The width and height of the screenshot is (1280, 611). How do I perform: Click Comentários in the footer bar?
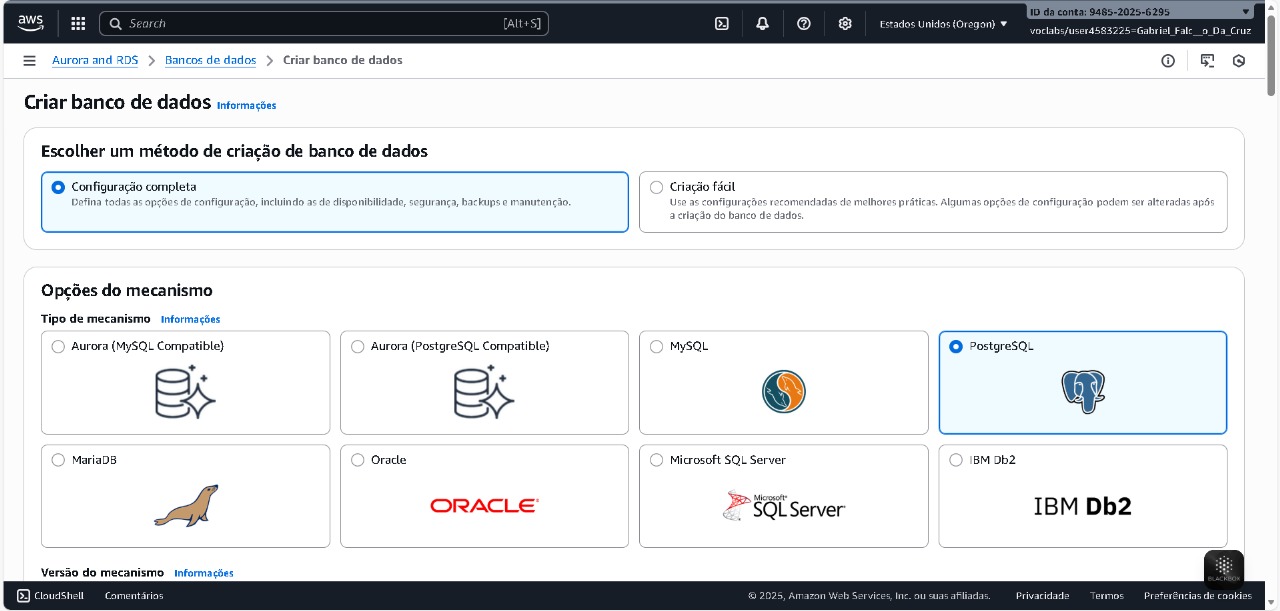[134, 596]
